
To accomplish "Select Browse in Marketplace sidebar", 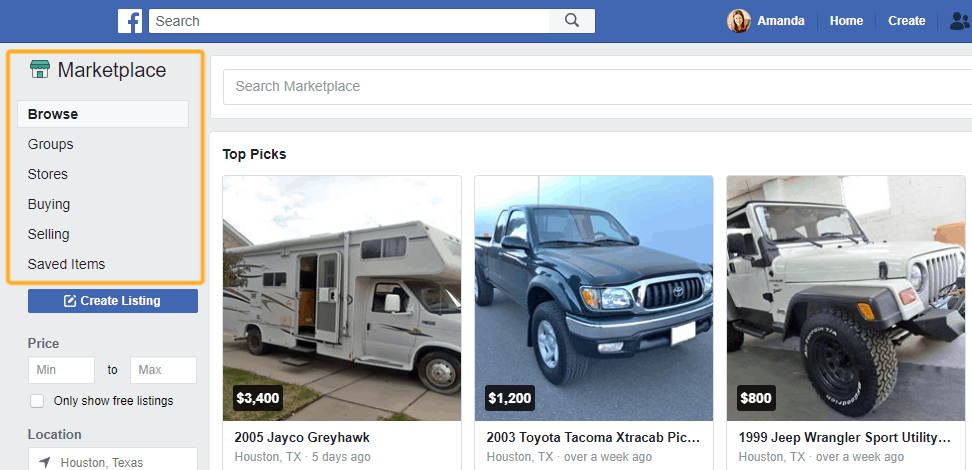I will [x=103, y=114].
